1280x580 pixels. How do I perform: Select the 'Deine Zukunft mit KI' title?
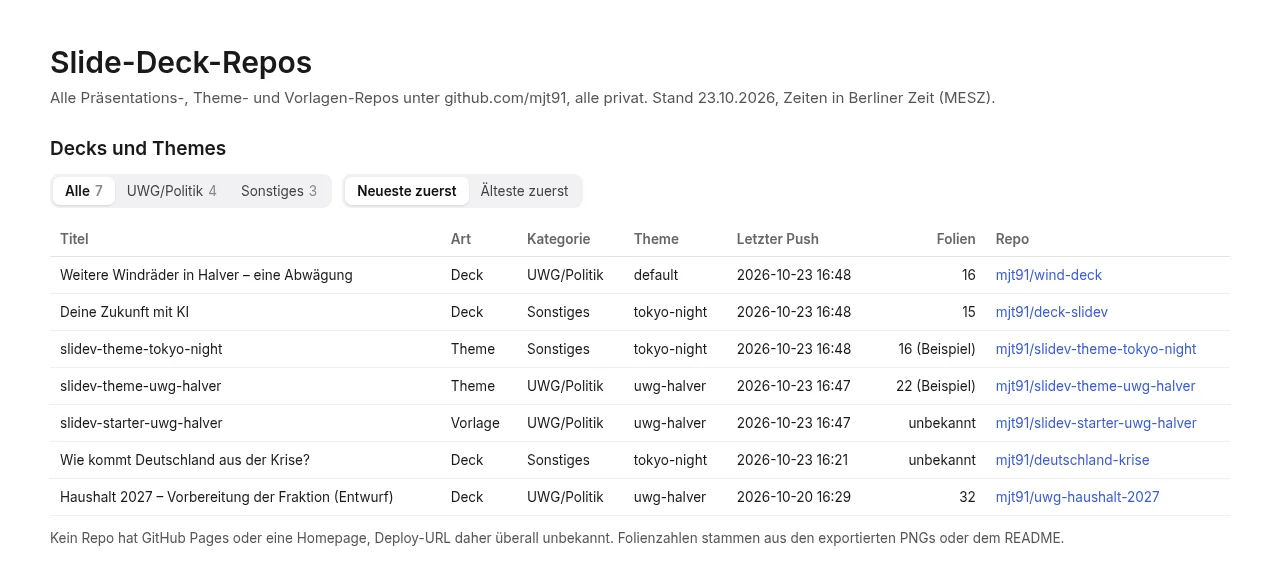pos(124,312)
